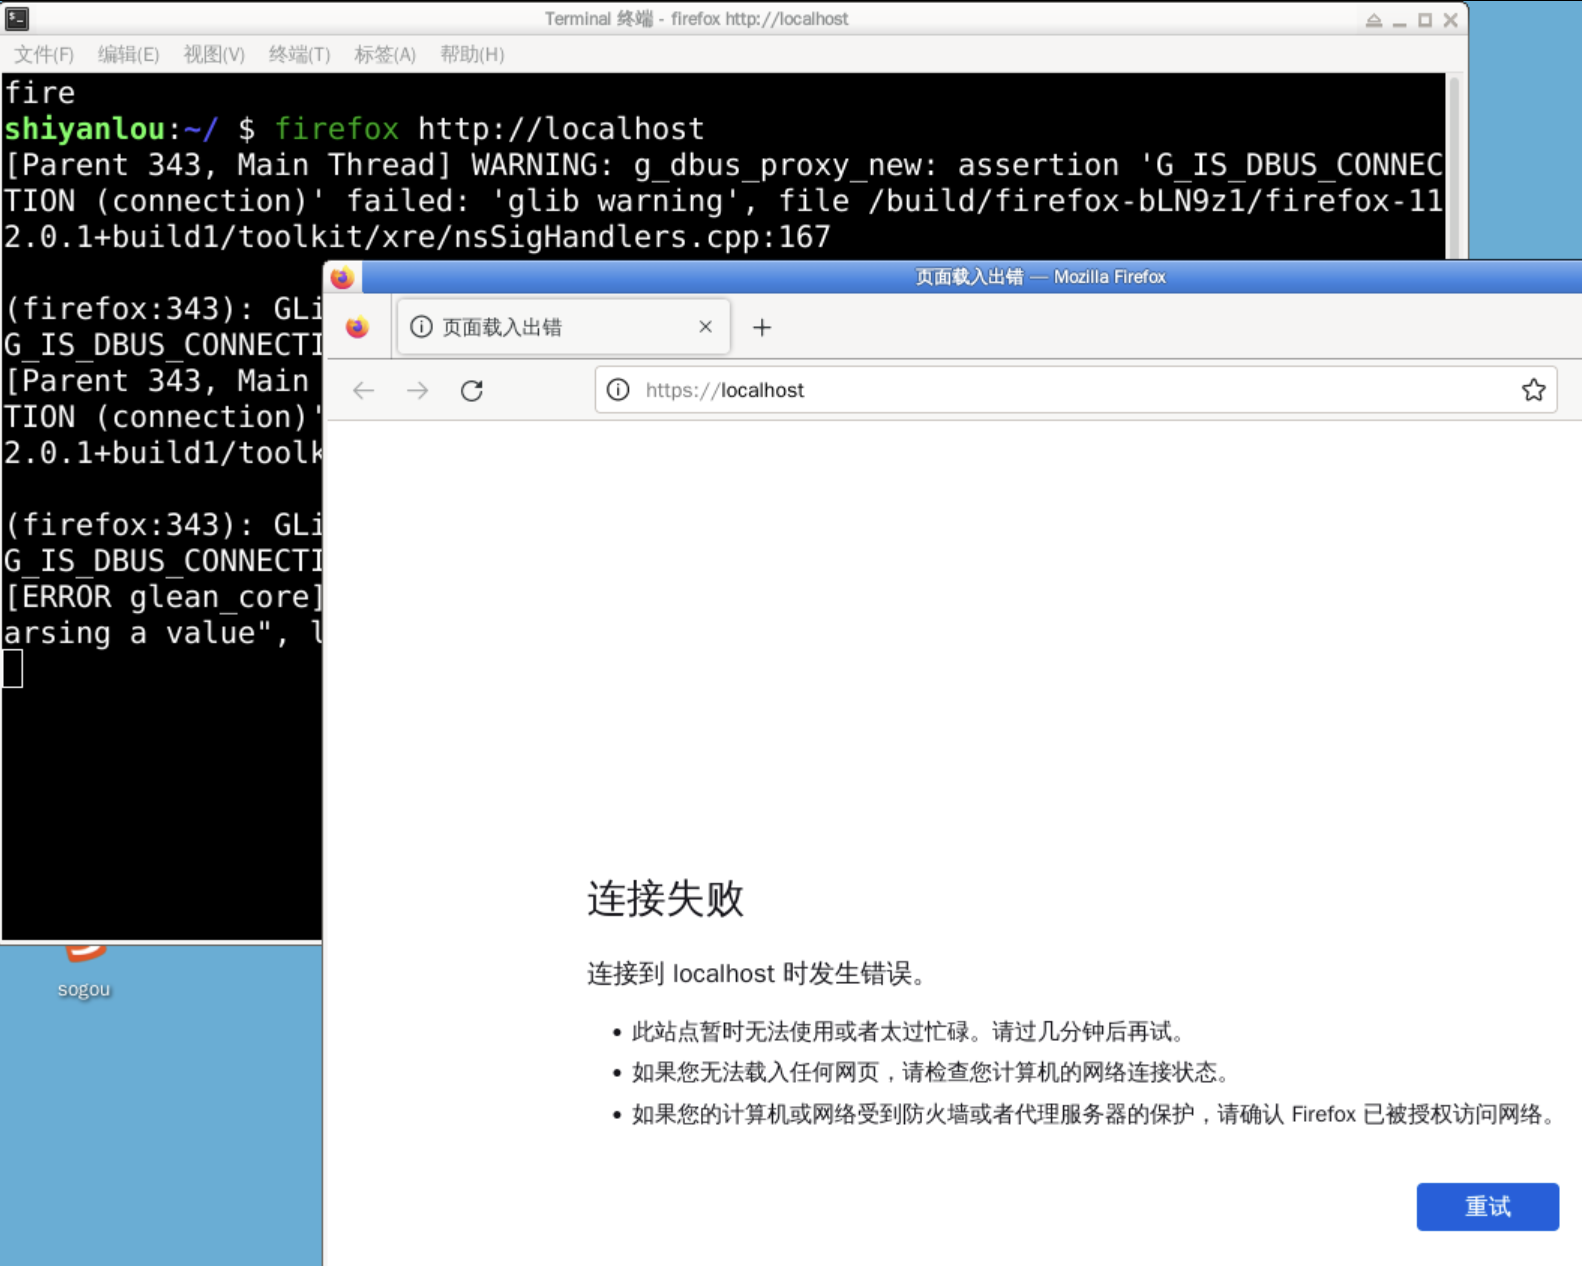Open the 文件(F) menu in Terminal
The height and width of the screenshot is (1266, 1582).
coord(44,54)
